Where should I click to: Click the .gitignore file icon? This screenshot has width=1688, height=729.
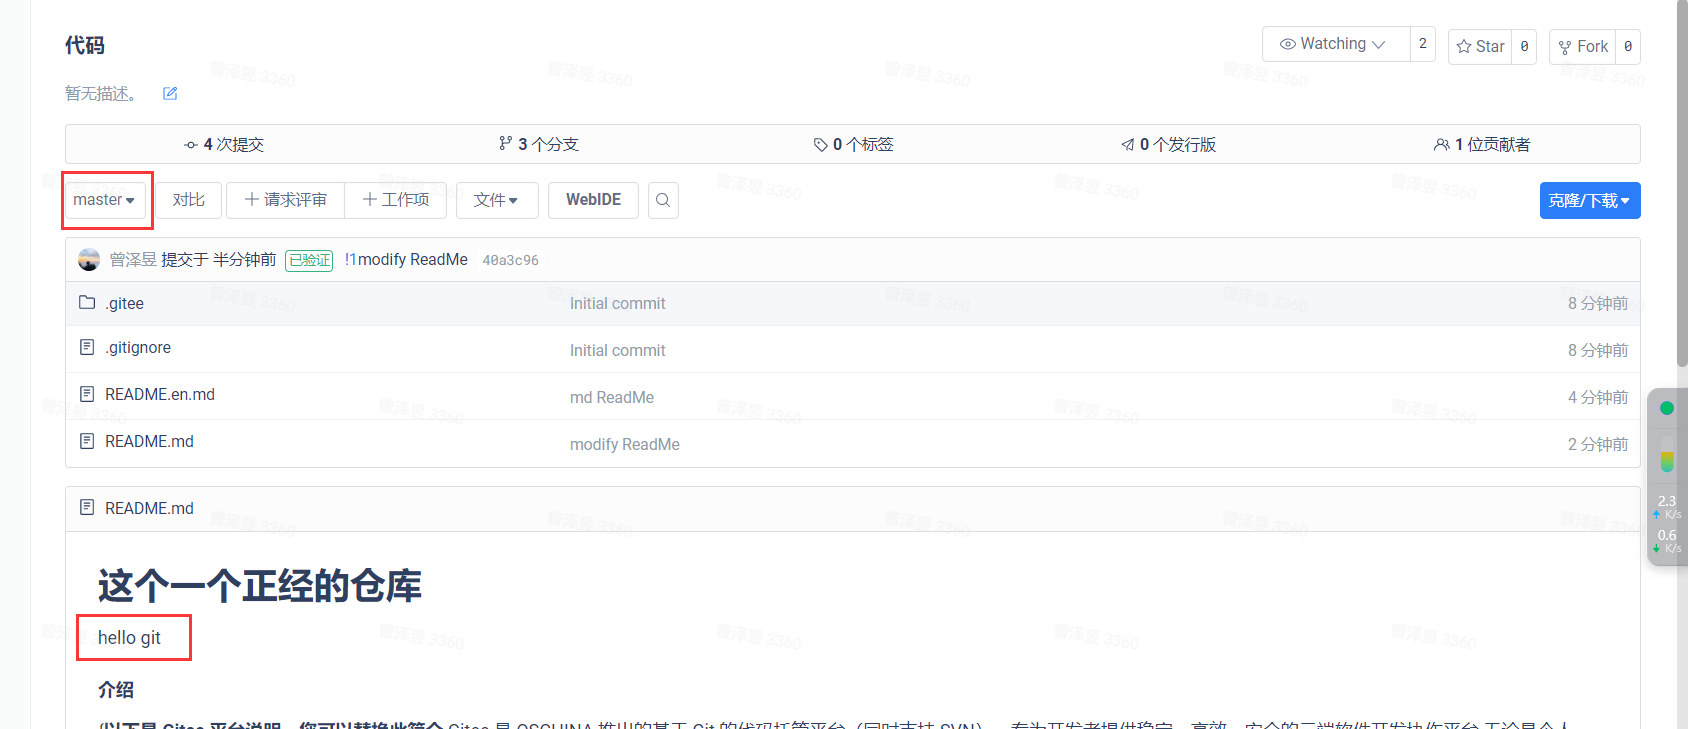[87, 347]
